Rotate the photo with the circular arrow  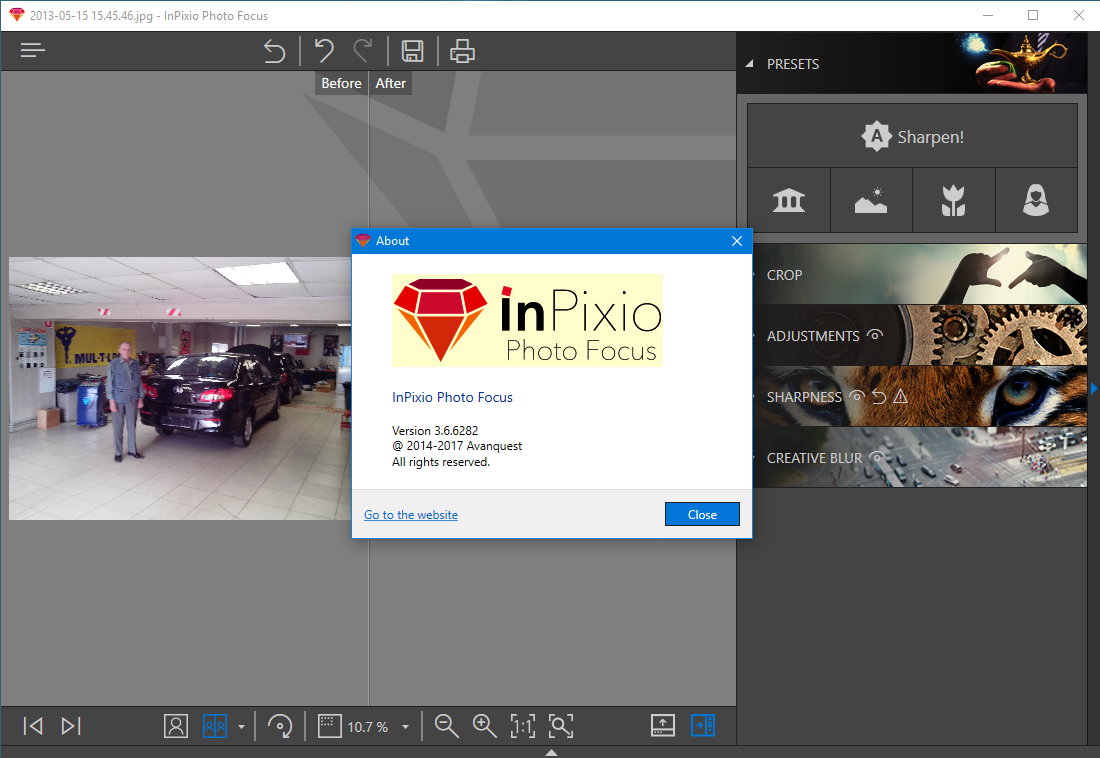coord(280,726)
